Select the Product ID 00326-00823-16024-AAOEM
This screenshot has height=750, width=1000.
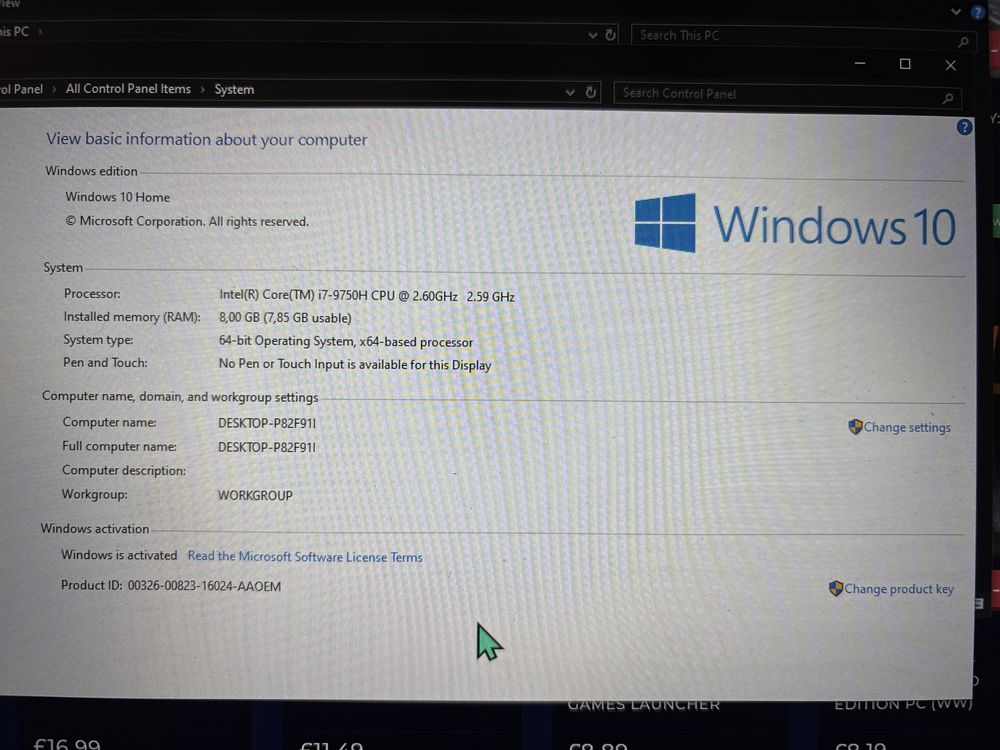point(170,585)
